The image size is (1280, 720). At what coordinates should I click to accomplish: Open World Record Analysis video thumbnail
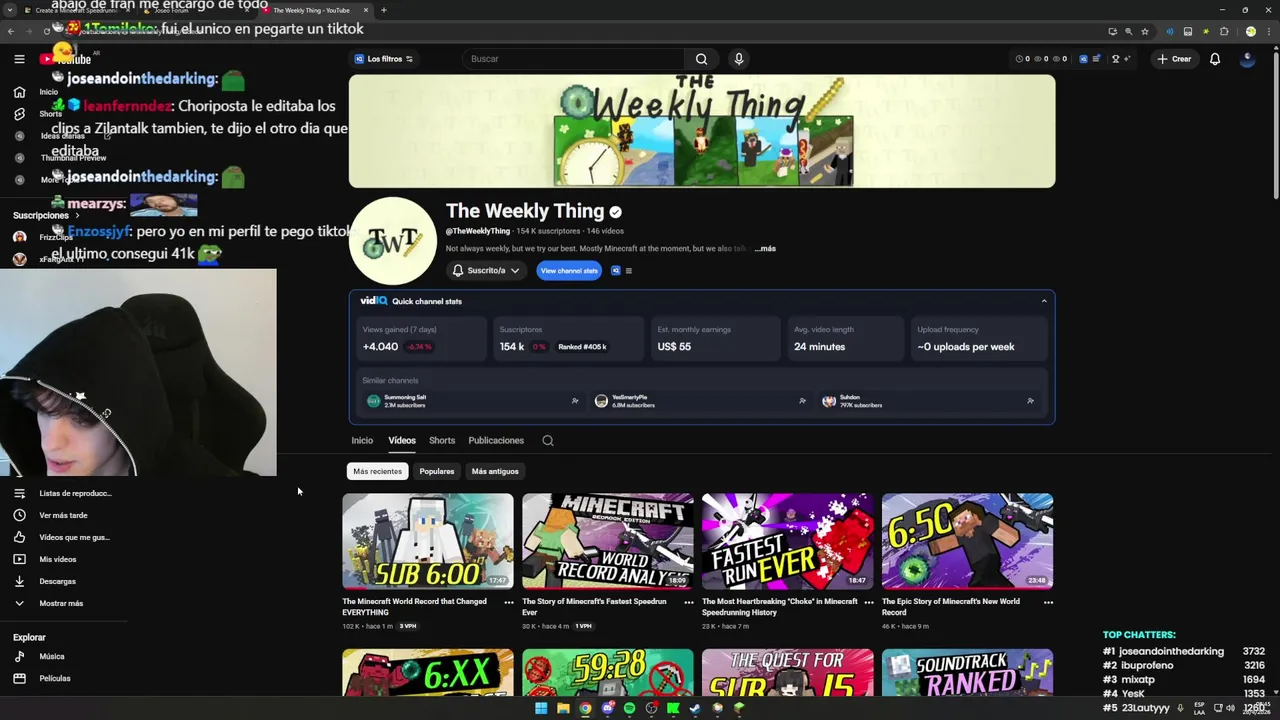(x=608, y=541)
